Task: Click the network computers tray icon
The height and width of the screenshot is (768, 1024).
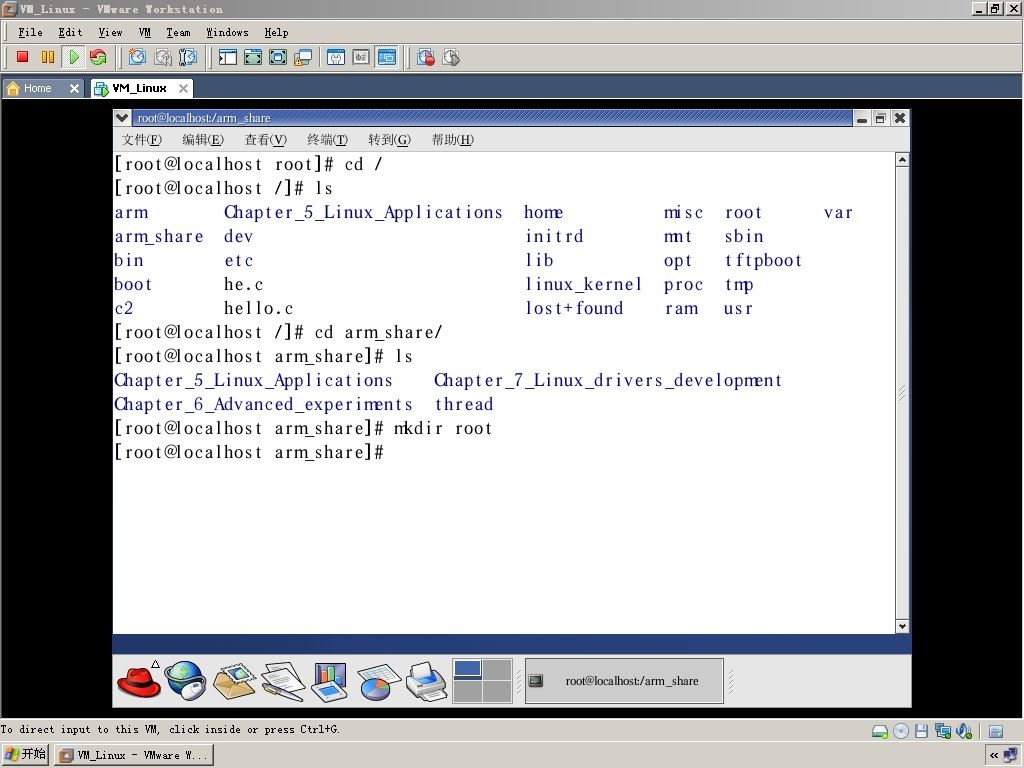Action: point(1010,755)
